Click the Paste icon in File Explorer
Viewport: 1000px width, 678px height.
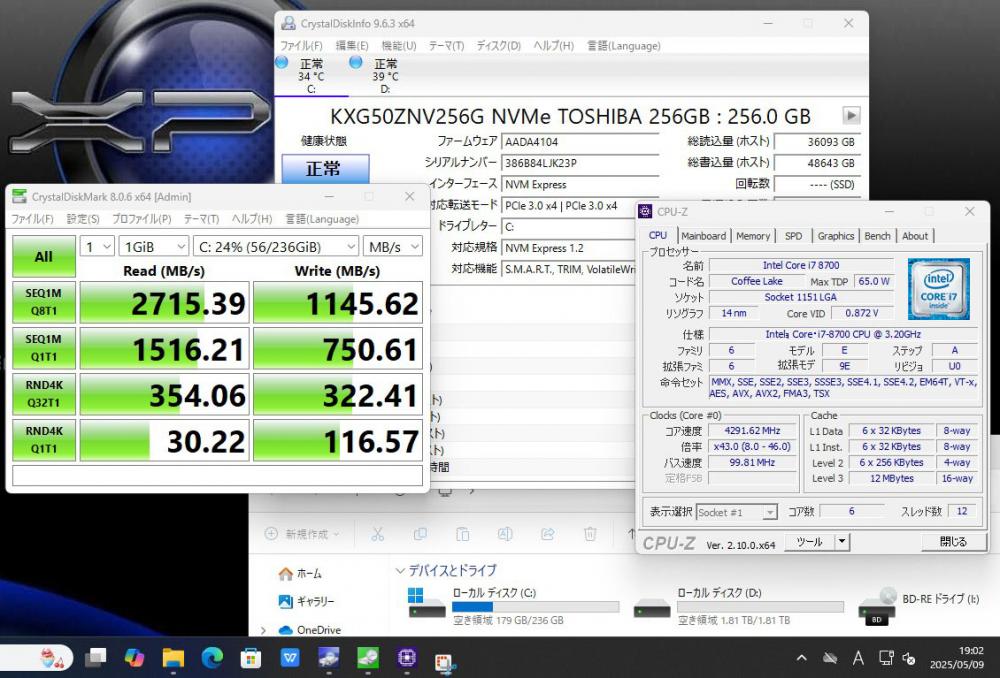tap(462, 534)
